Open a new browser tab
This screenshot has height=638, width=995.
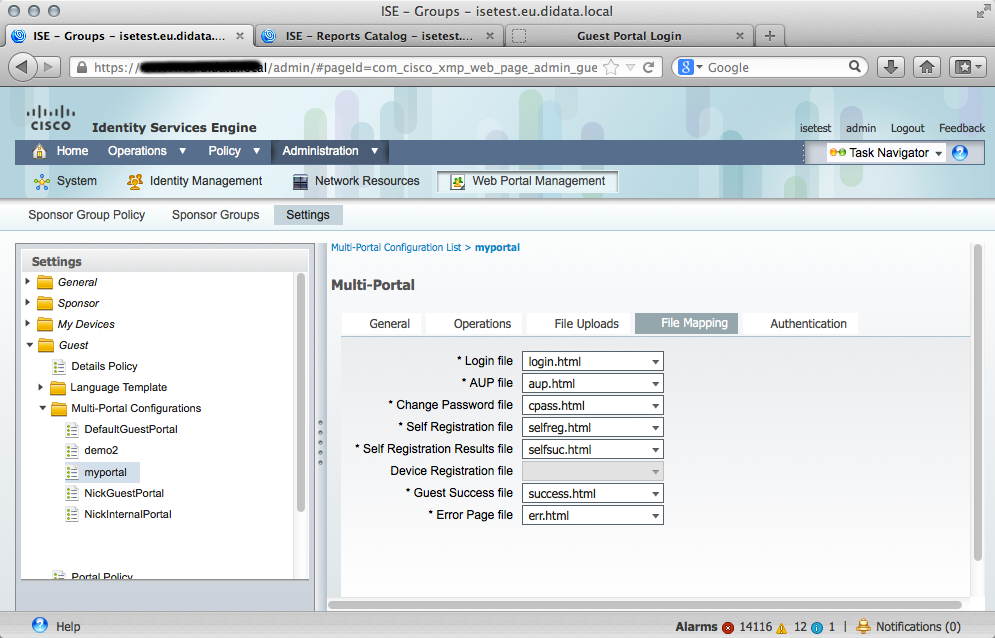click(770, 36)
